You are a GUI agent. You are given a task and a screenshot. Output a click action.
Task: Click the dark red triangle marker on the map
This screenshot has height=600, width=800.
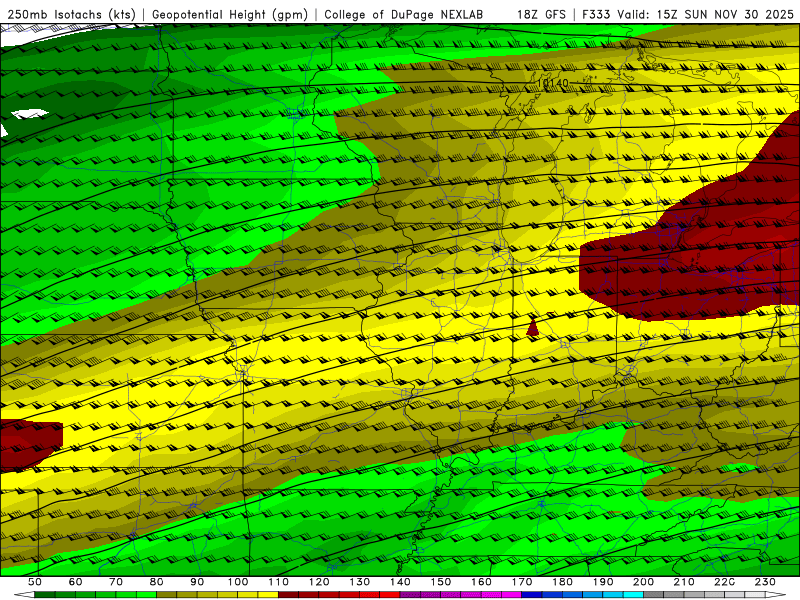pos(532,327)
